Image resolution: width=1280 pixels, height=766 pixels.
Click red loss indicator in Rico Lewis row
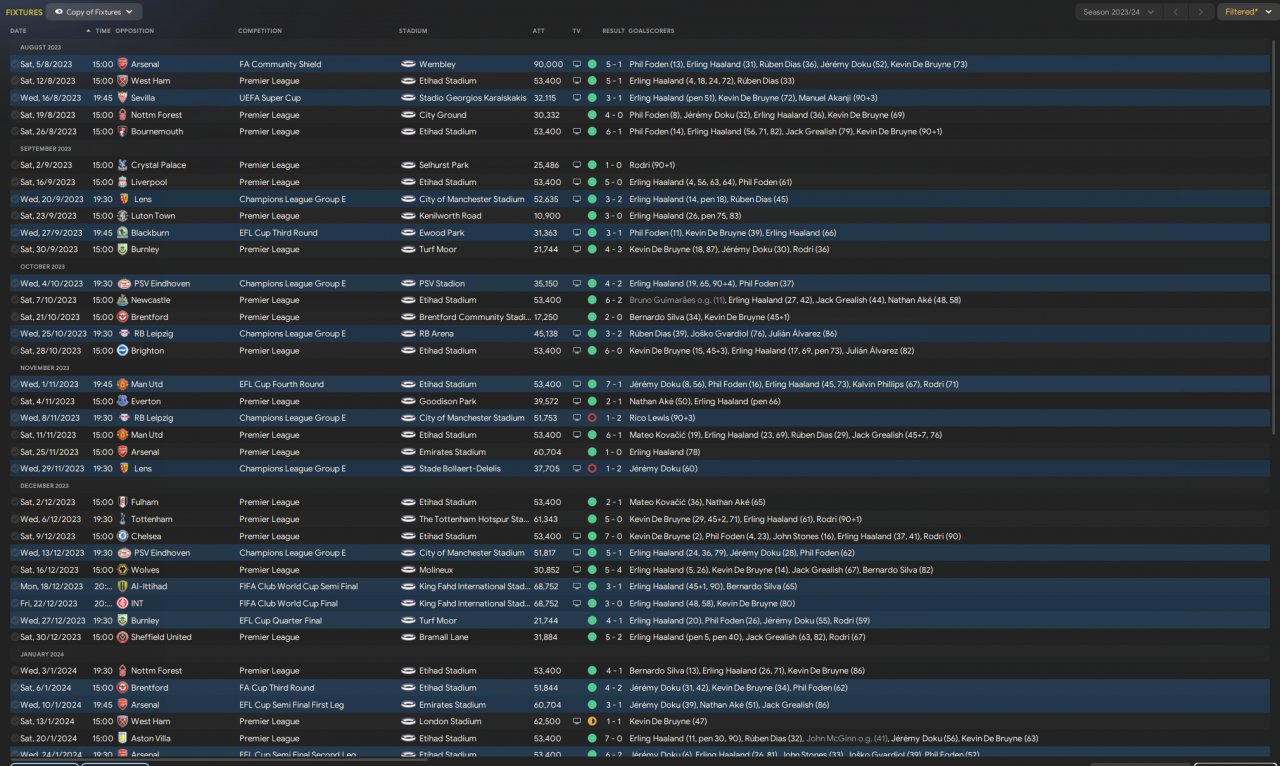(x=592, y=418)
